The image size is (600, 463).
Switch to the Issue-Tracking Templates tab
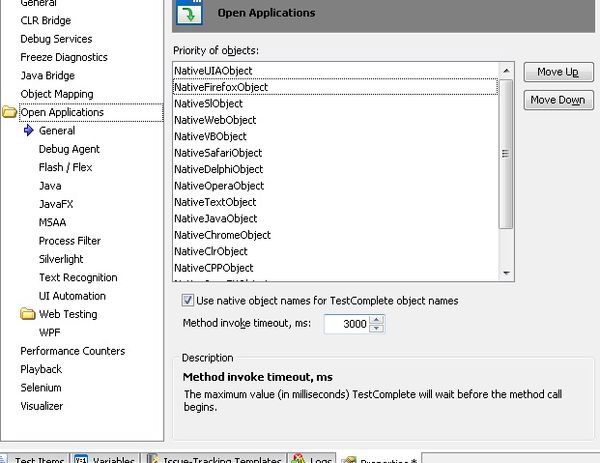(x=223, y=459)
